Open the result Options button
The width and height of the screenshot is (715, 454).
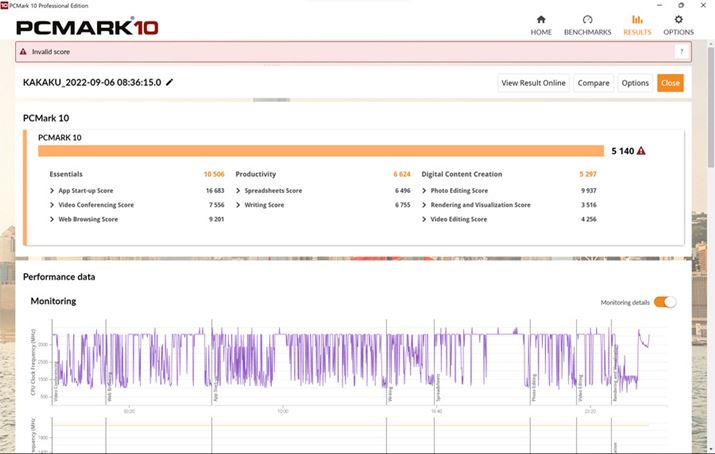635,83
